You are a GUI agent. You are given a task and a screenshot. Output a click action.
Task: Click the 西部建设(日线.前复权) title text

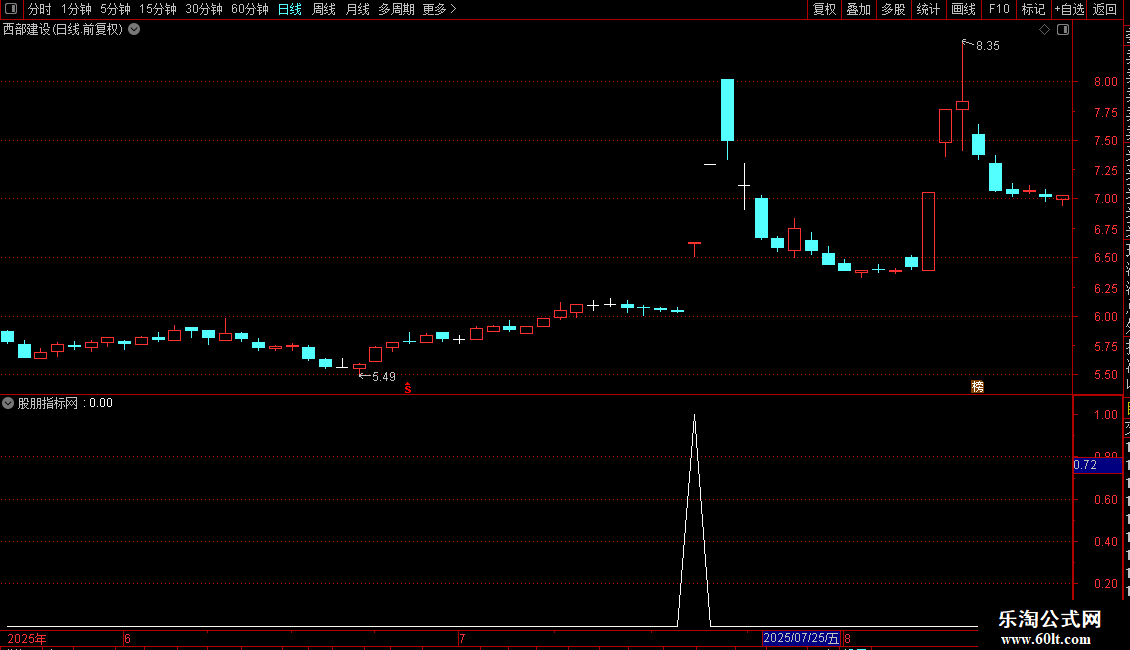point(63,30)
